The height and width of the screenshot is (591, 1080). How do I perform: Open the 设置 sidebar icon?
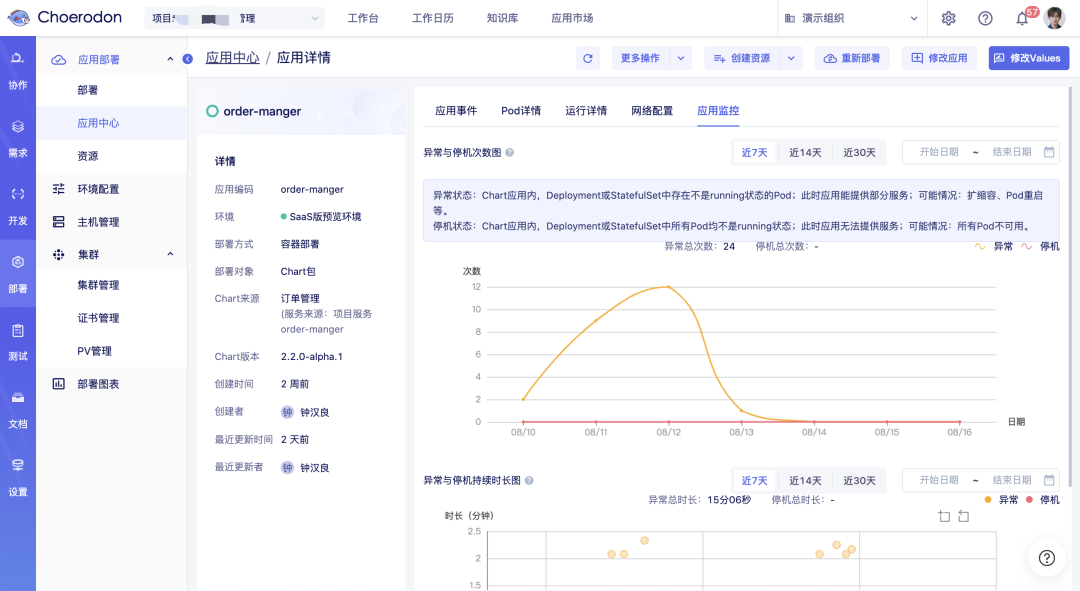(x=18, y=477)
